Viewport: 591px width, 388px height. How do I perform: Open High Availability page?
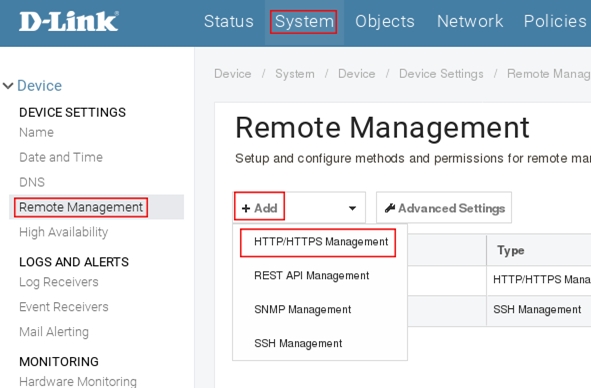pyautogui.click(x=63, y=232)
